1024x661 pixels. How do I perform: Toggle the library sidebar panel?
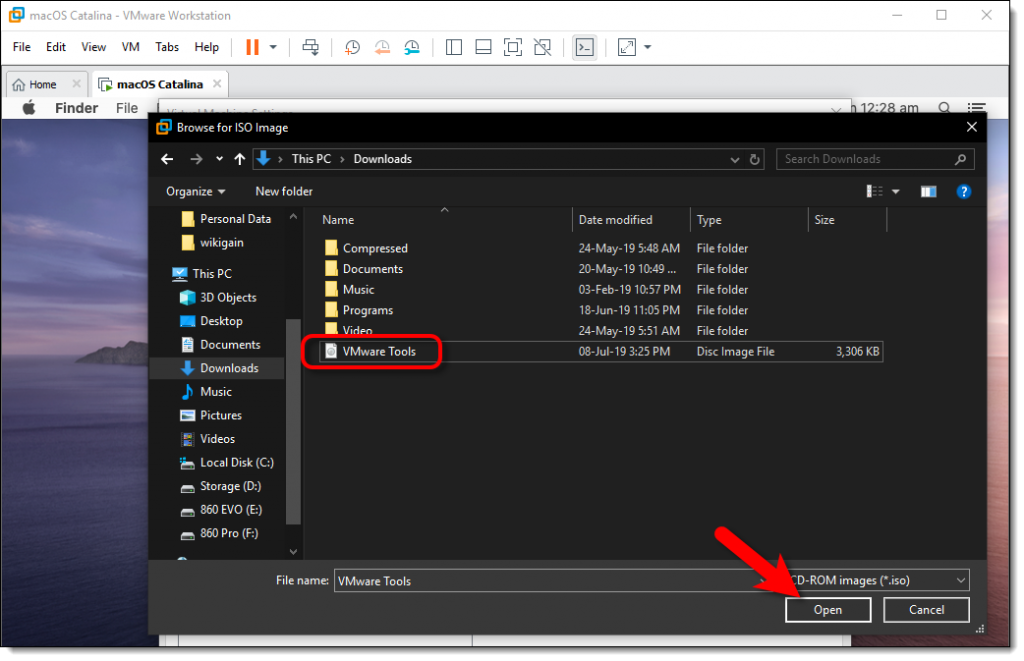[x=453, y=46]
